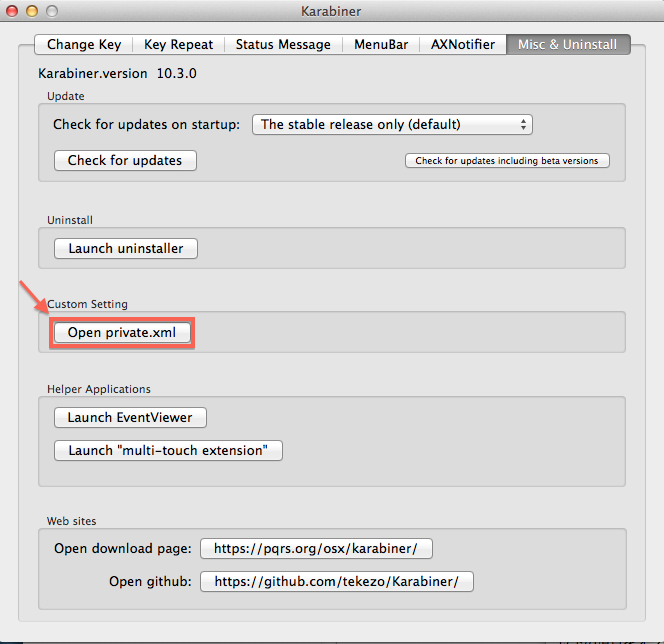This screenshot has width=664, height=644.
Task: Click the "Check for updates on startup:" label
Action: click(x=146, y=124)
